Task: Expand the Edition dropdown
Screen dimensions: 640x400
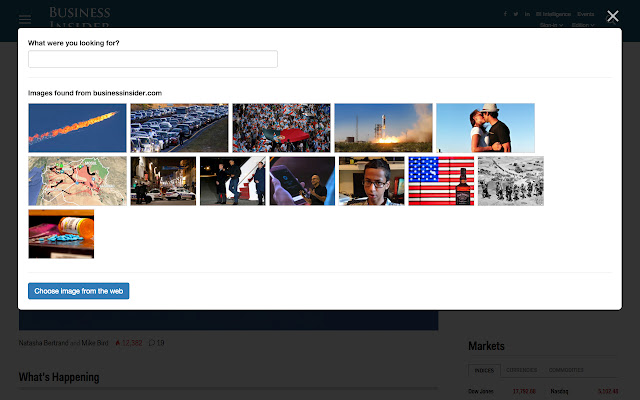Action: point(583,25)
